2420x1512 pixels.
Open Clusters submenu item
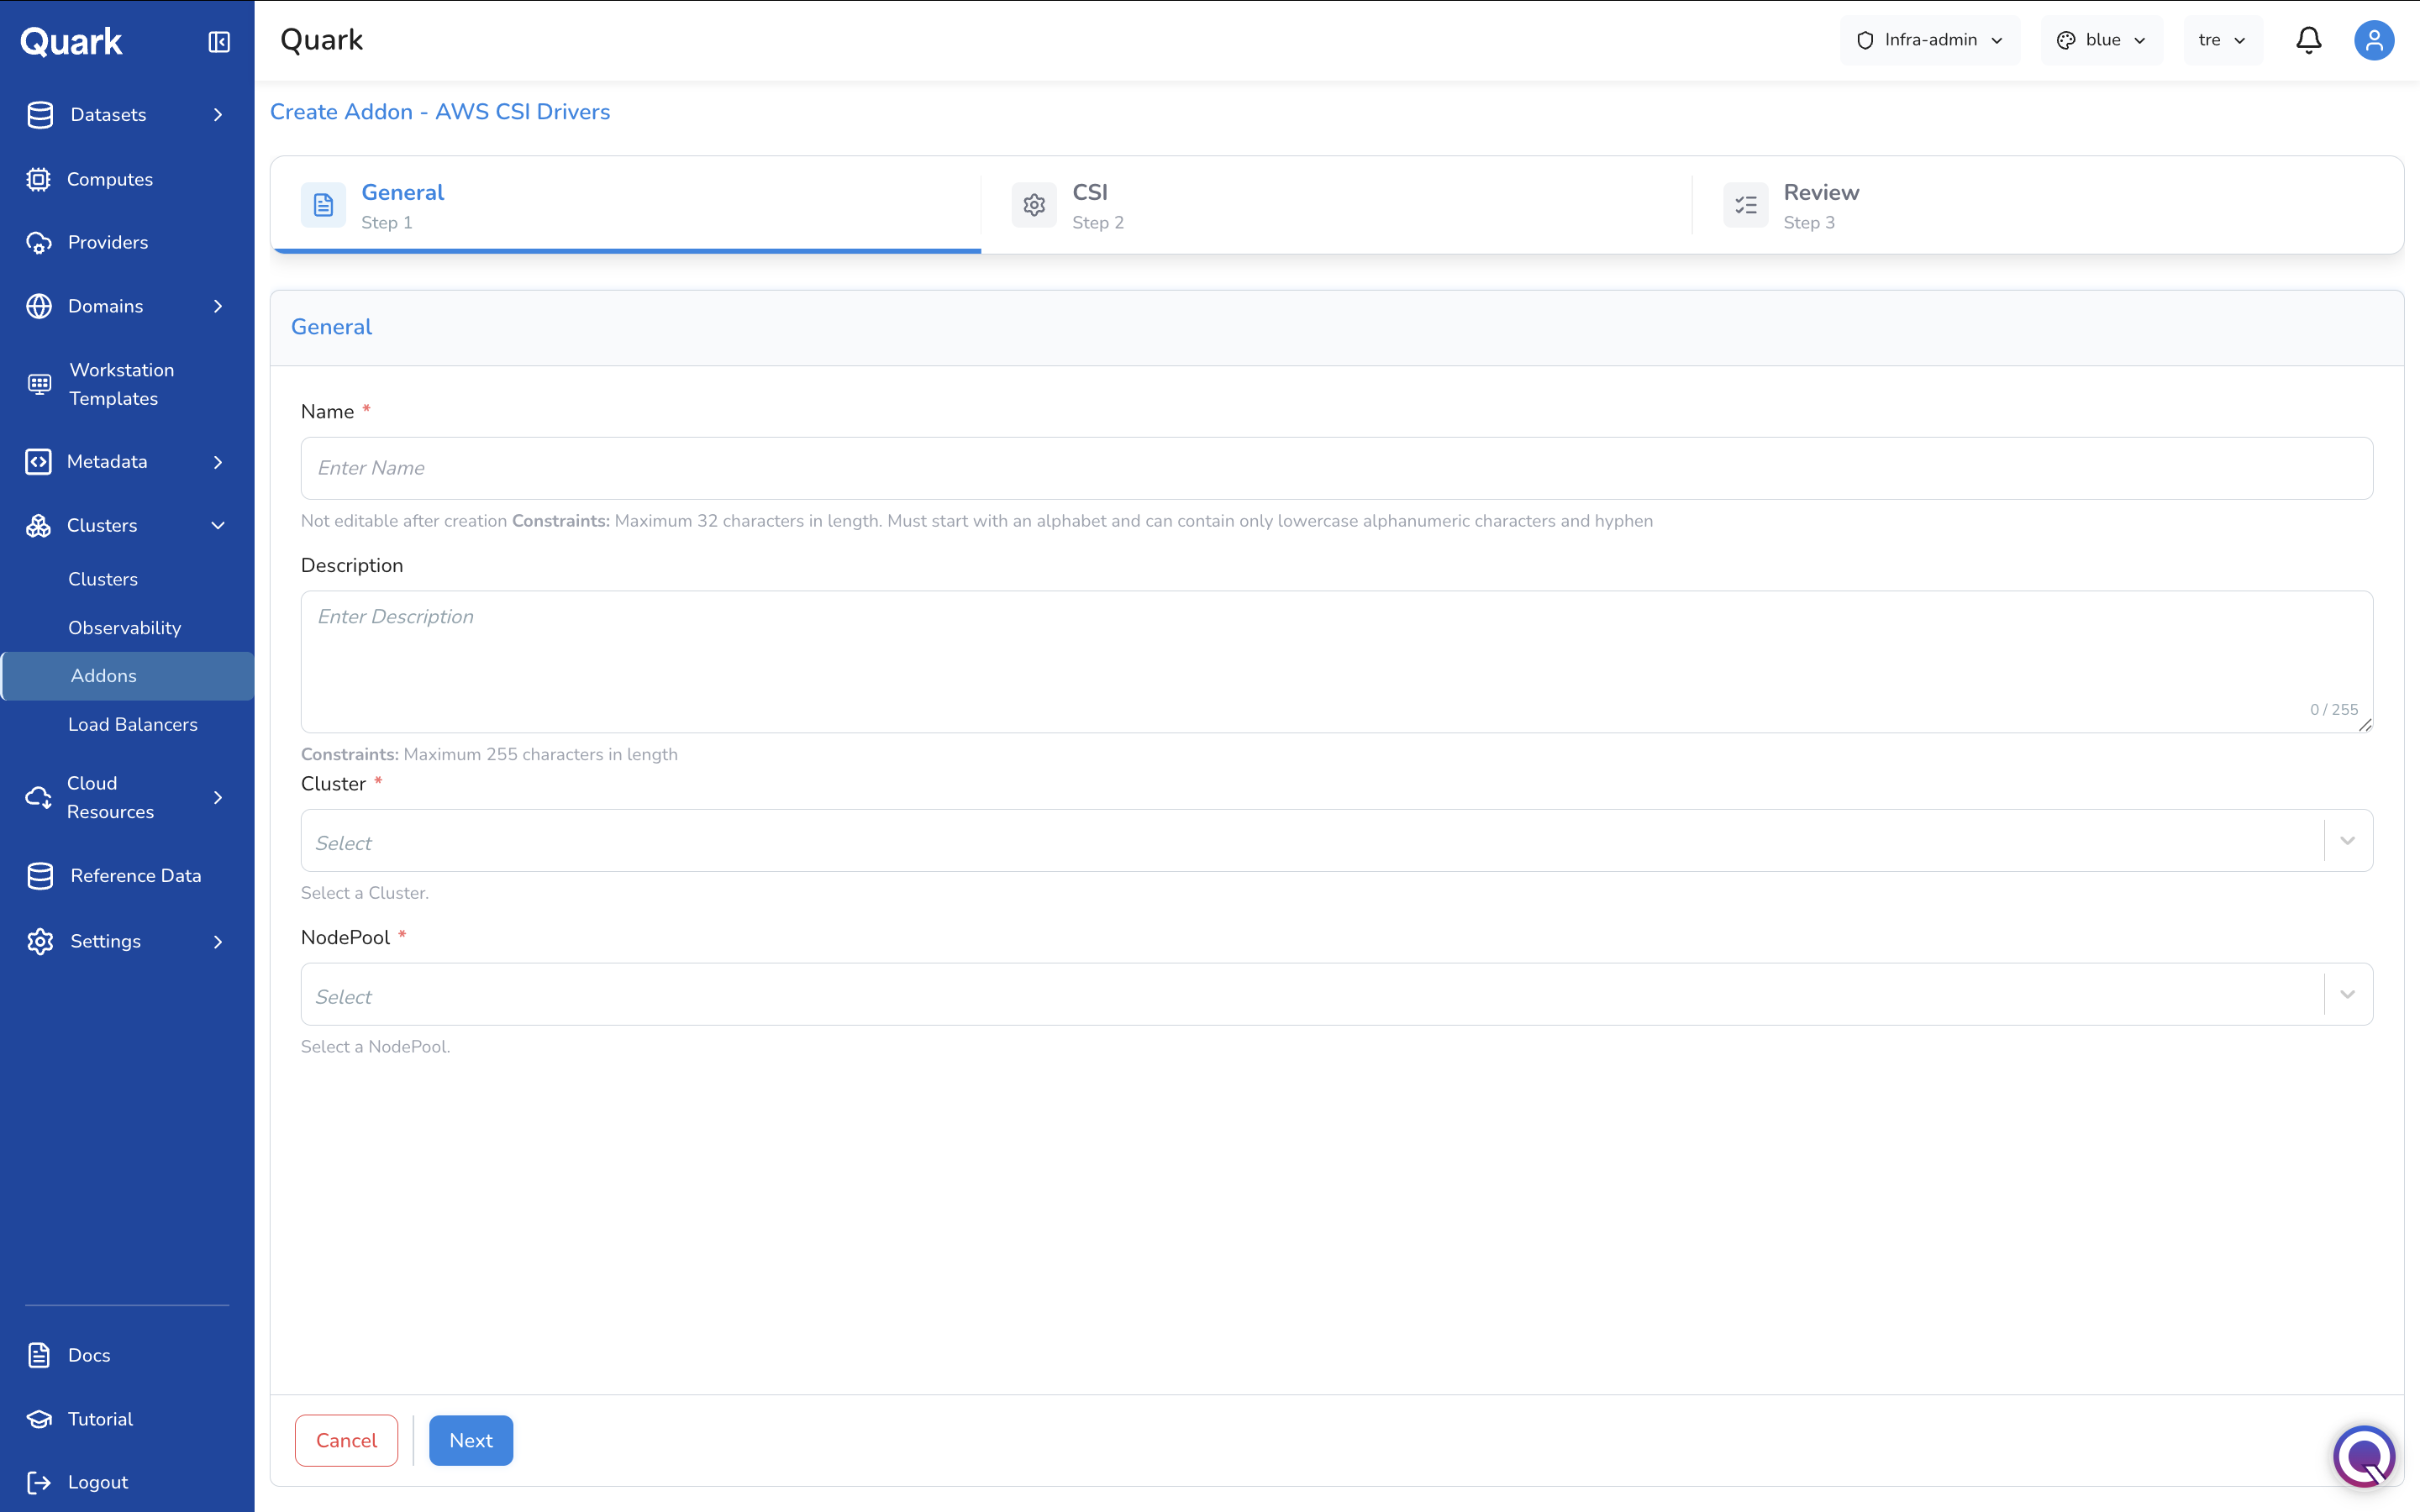click(103, 579)
